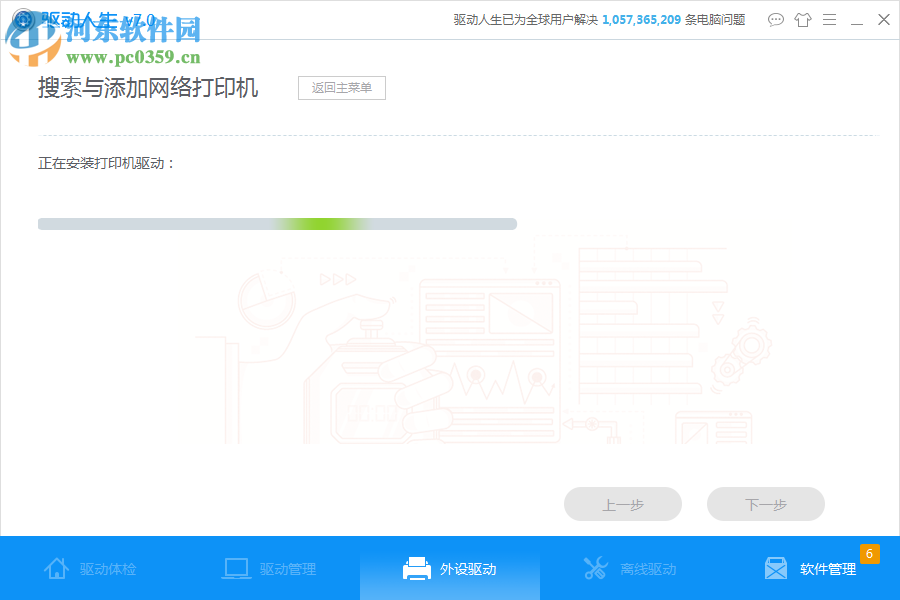900x600 pixels.
Task: Click the 外设驱动 printer icon
Action: [x=416, y=567]
